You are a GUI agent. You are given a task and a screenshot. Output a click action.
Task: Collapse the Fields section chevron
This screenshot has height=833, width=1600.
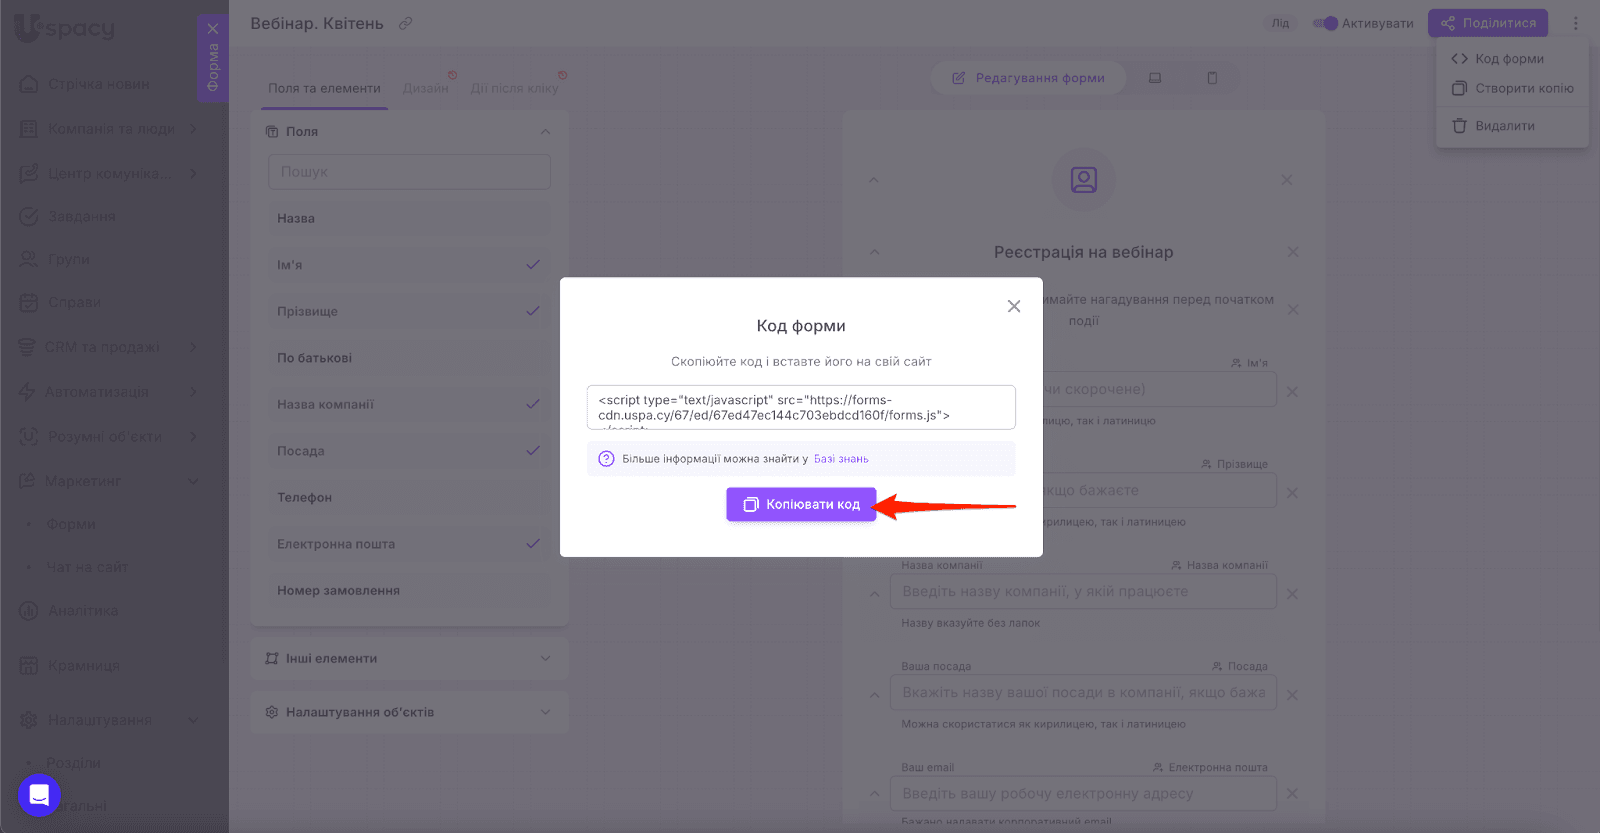tap(545, 132)
